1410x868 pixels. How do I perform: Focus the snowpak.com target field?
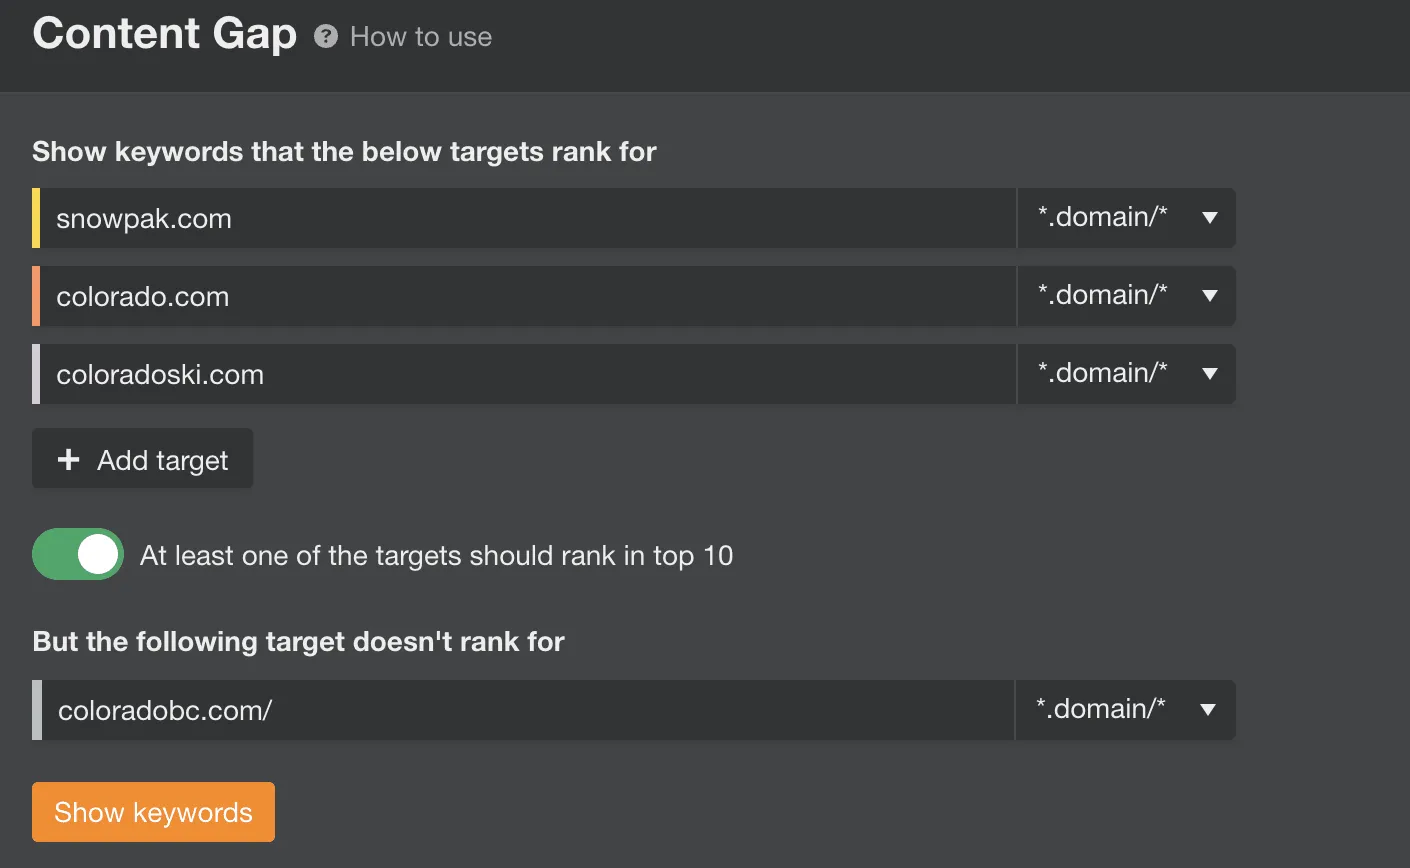526,218
